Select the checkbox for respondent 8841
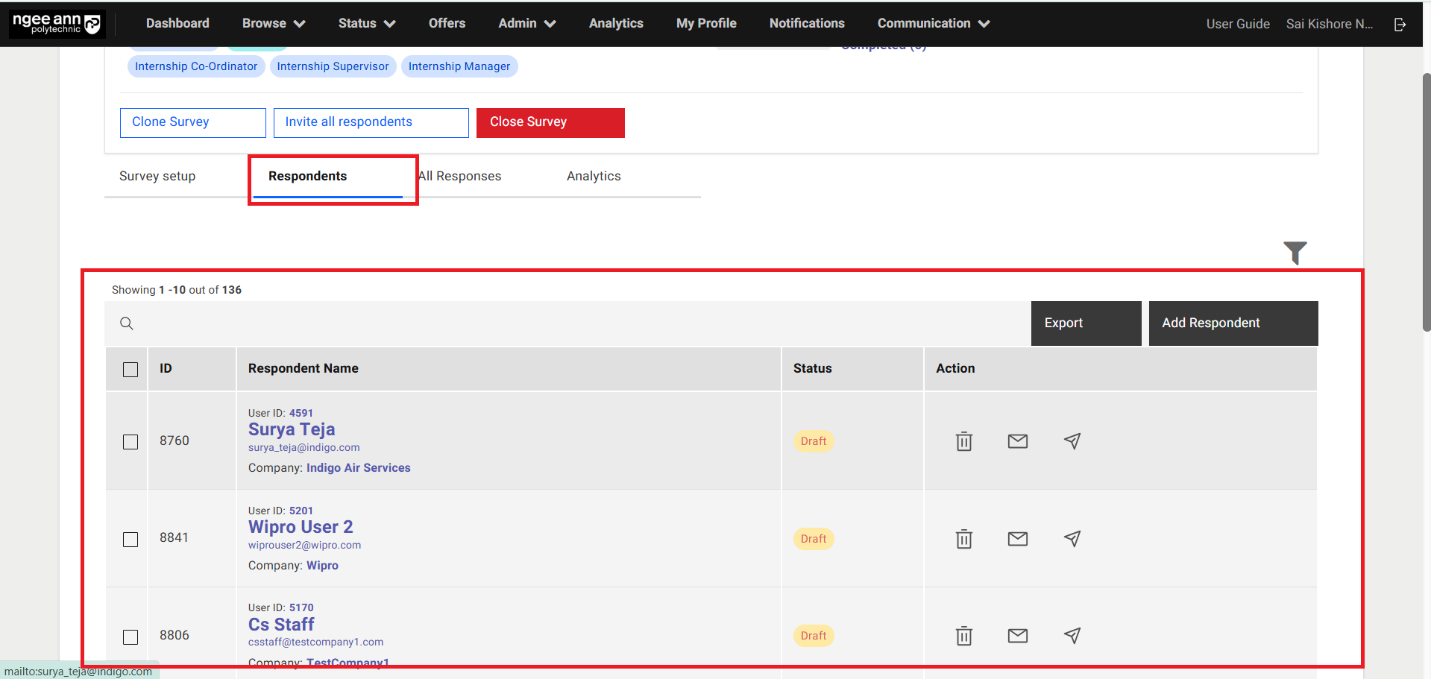The image size is (1431, 679). click(x=130, y=539)
